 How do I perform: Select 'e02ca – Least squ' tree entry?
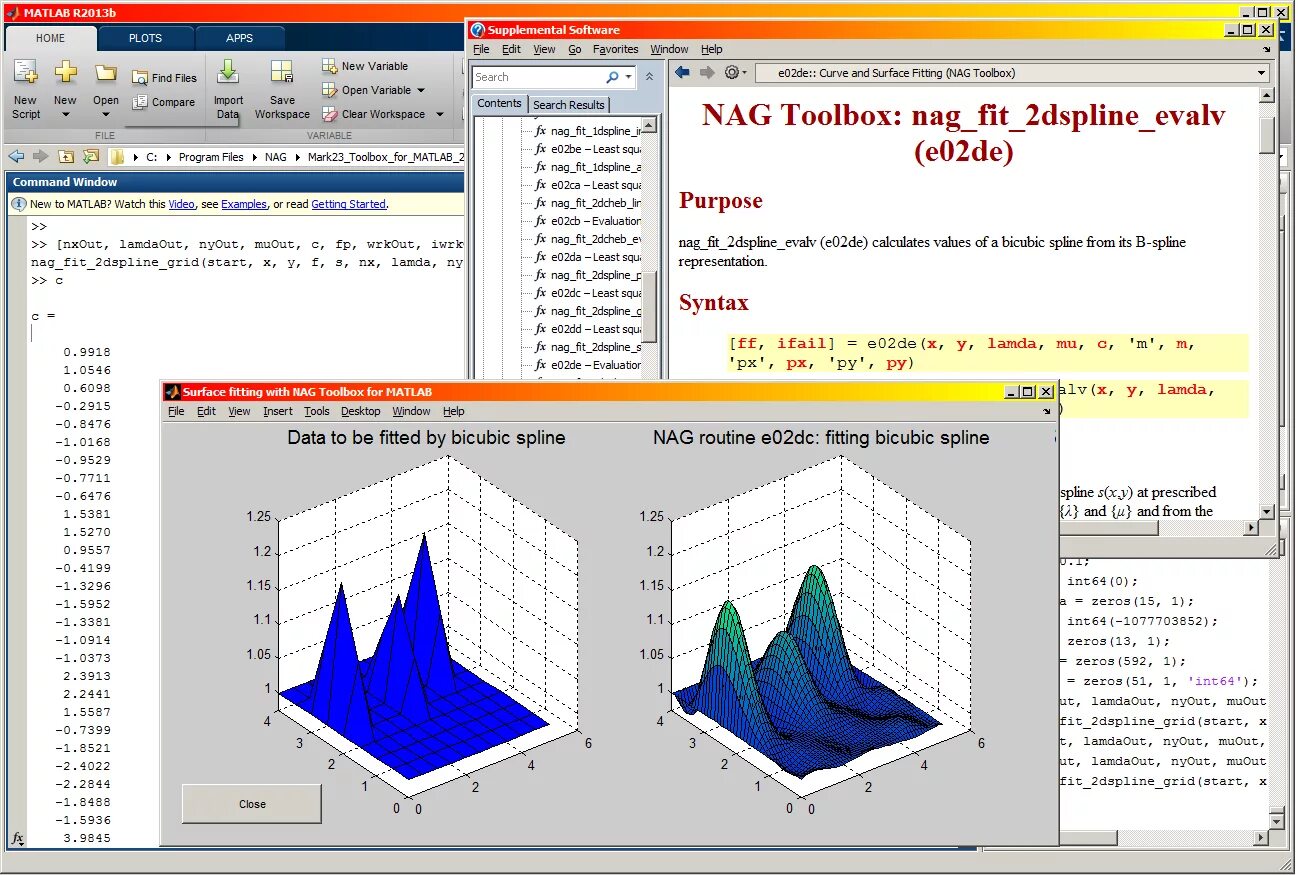tap(596, 185)
